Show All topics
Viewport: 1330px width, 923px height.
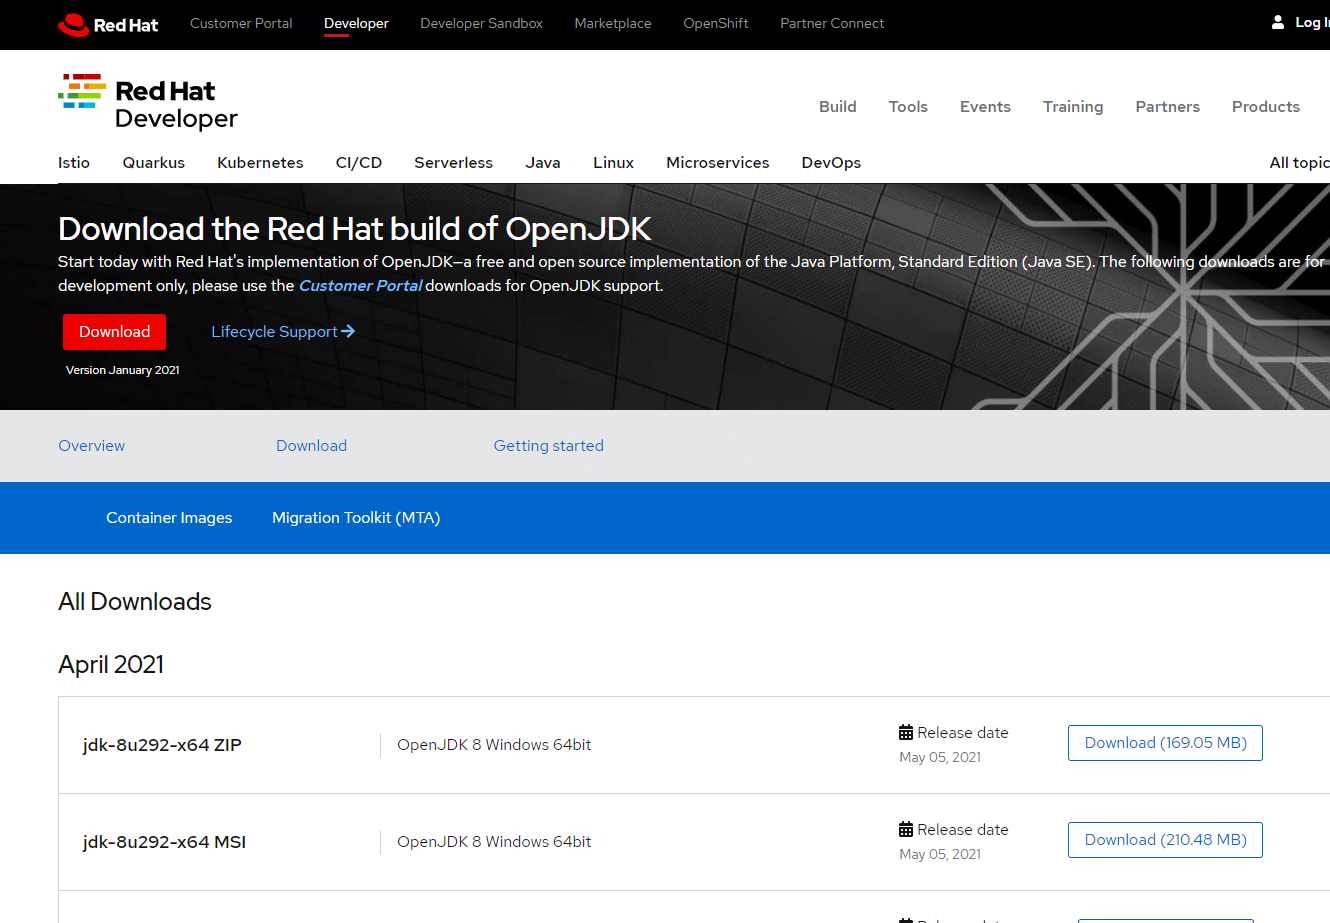[1299, 163]
